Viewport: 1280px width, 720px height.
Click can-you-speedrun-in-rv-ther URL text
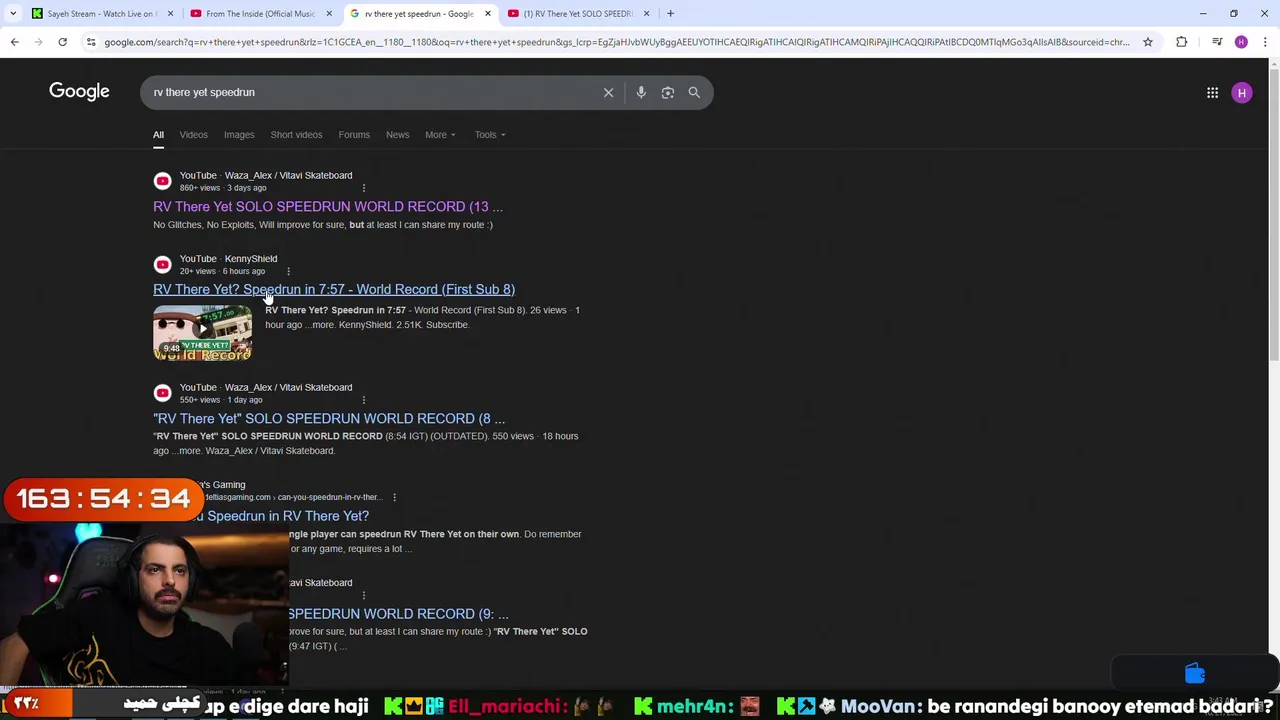coord(329,497)
